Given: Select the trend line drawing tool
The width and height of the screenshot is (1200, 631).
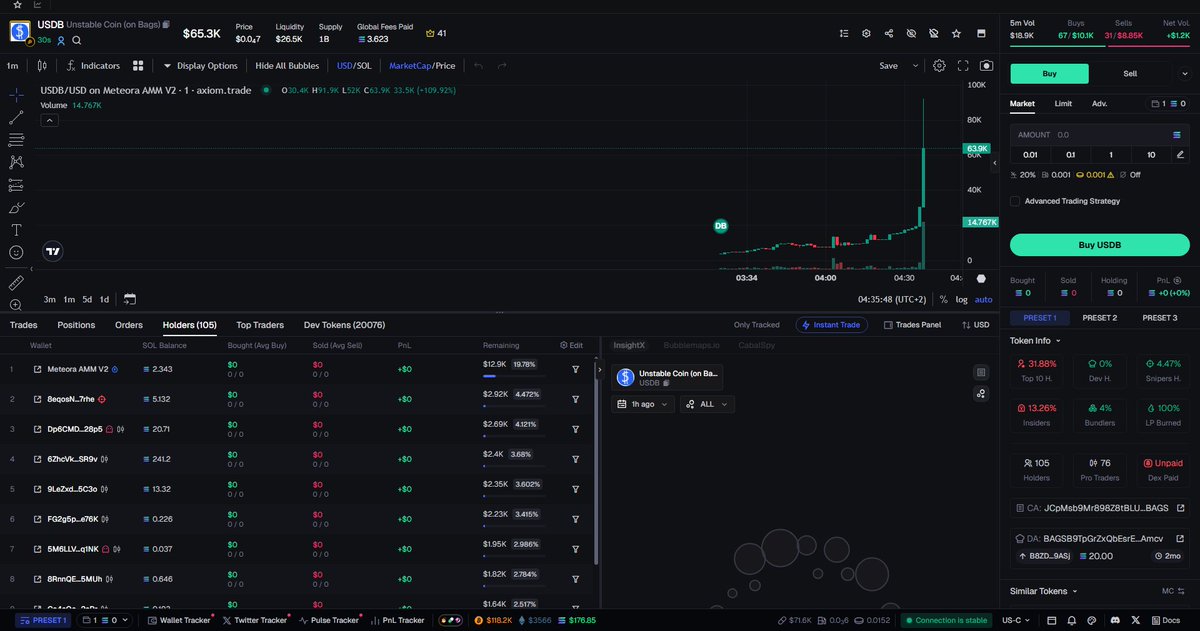Looking at the screenshot, I should pyautogui.click(x=17, y=117).
